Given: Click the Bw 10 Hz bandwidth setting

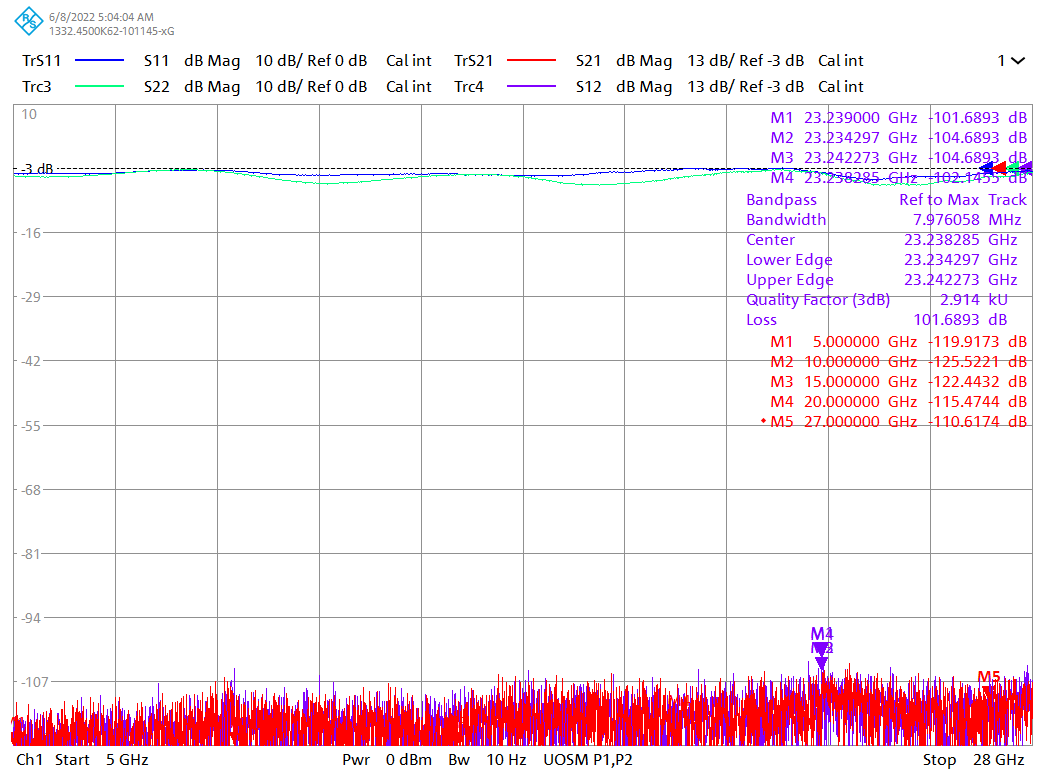Looking at the screenshot, I should (488, 760).
